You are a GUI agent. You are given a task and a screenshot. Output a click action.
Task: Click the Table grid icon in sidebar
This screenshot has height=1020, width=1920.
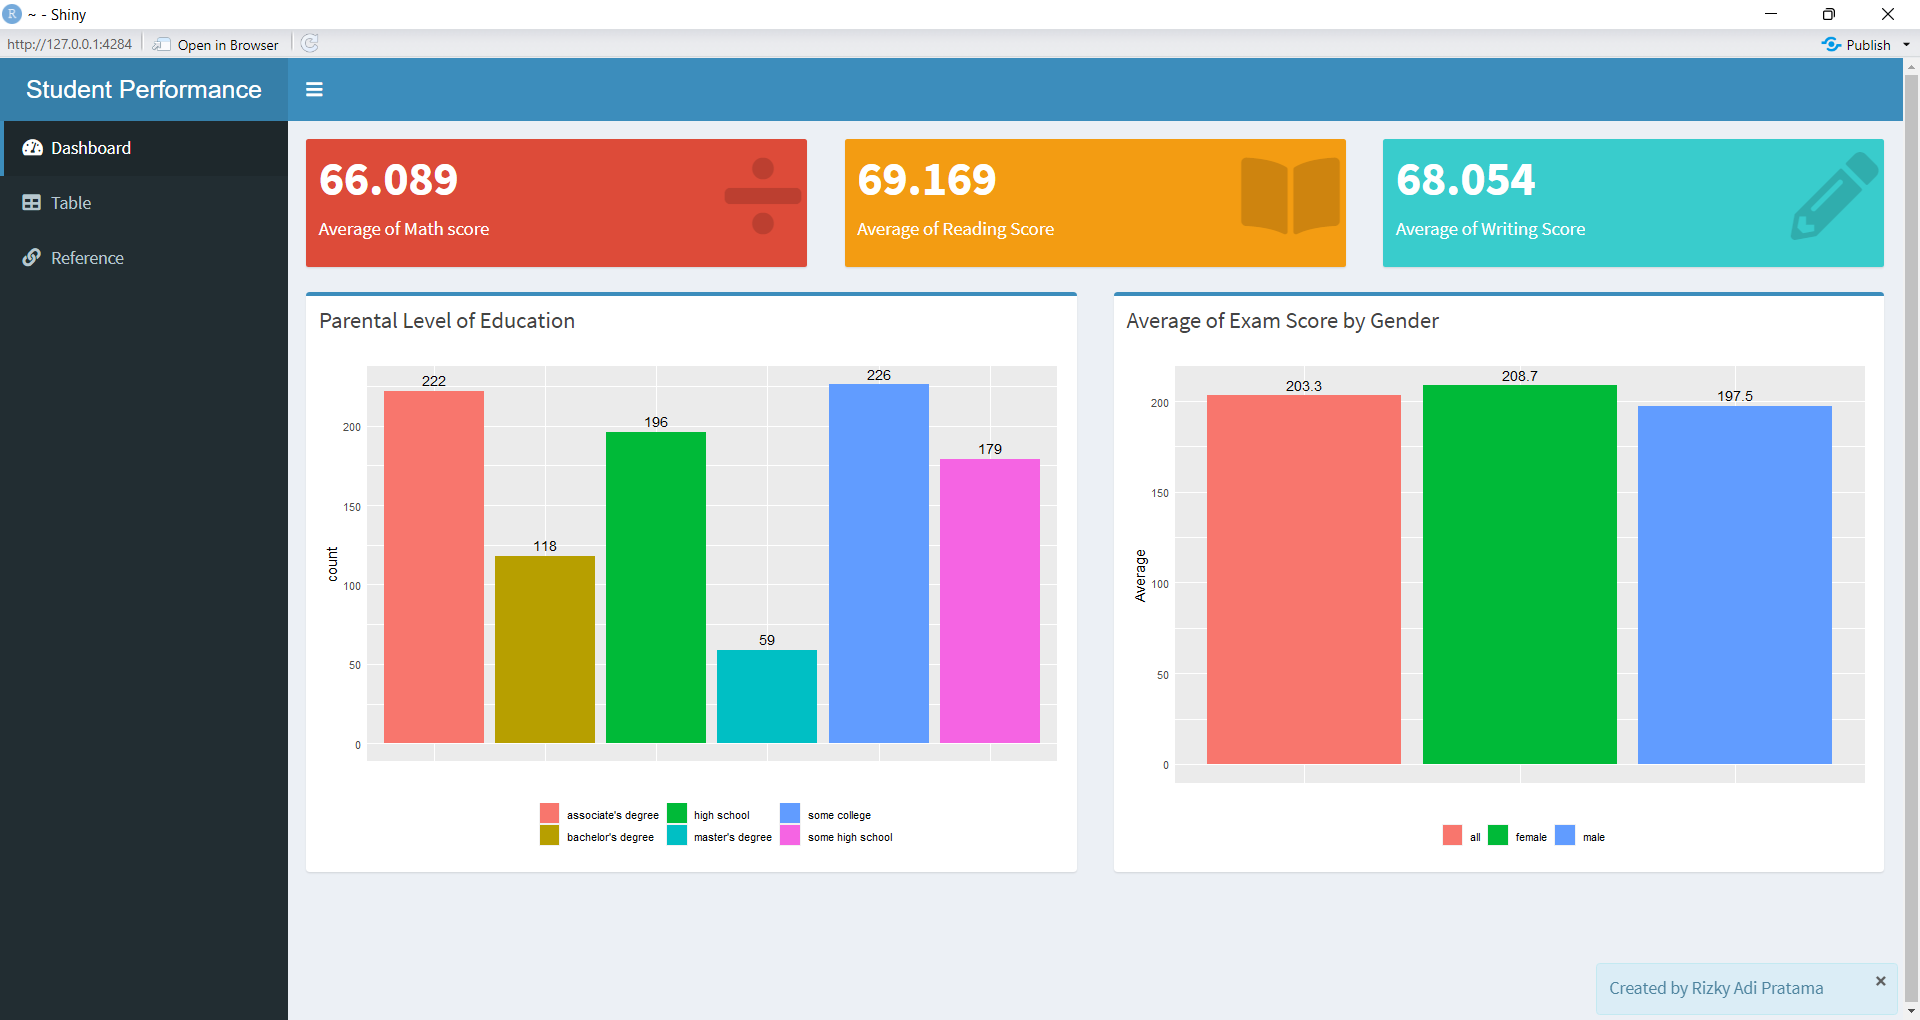pyautogui.click(x=31, y=202)
